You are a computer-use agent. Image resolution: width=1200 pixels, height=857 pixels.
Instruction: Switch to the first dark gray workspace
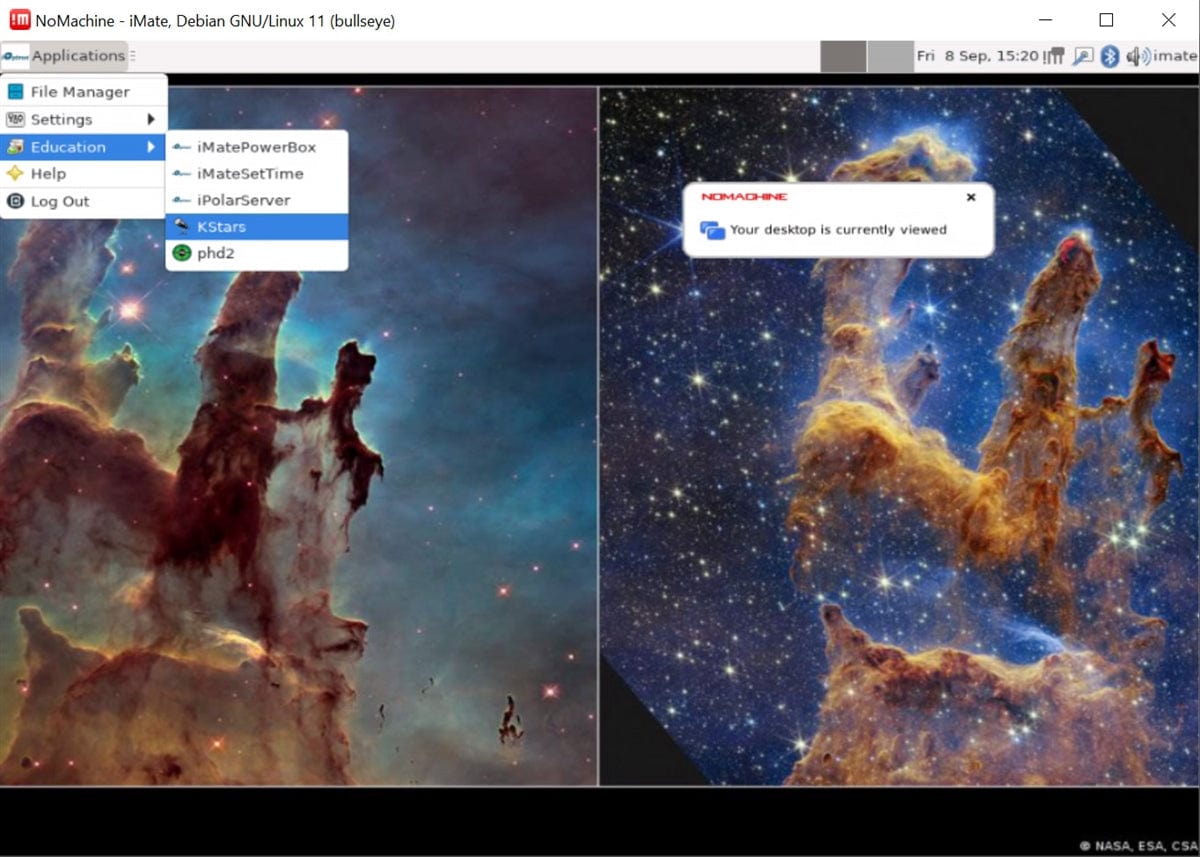click(843, 56)
